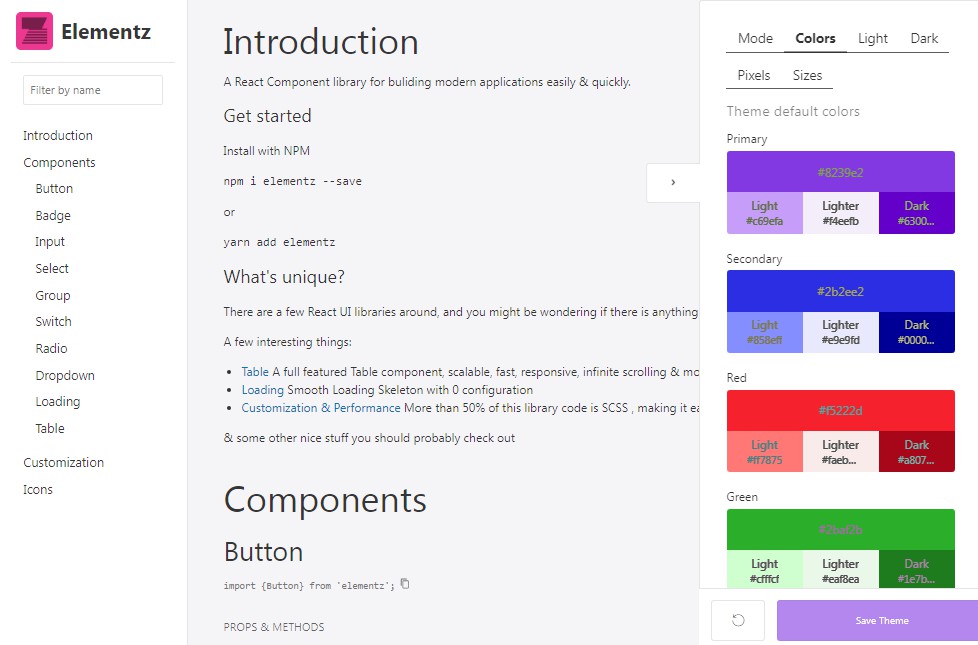Type in the Filter by name field
Screen dimensions: 978x645
point(92,90)
